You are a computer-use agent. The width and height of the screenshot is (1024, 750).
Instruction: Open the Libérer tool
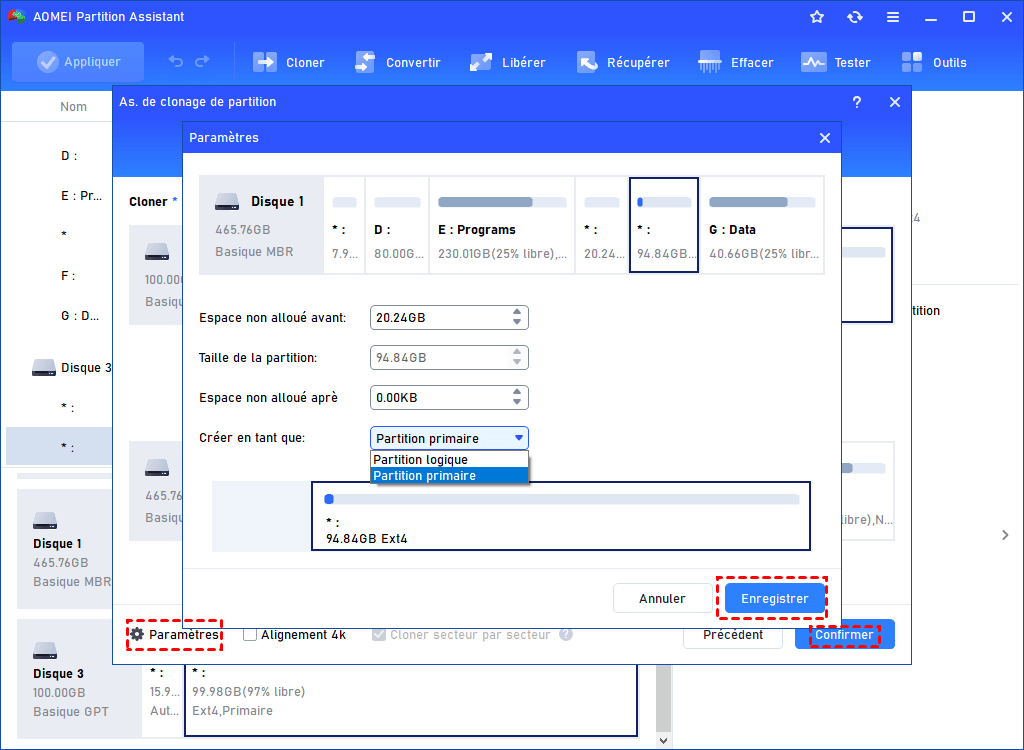(x=507, y=62)
